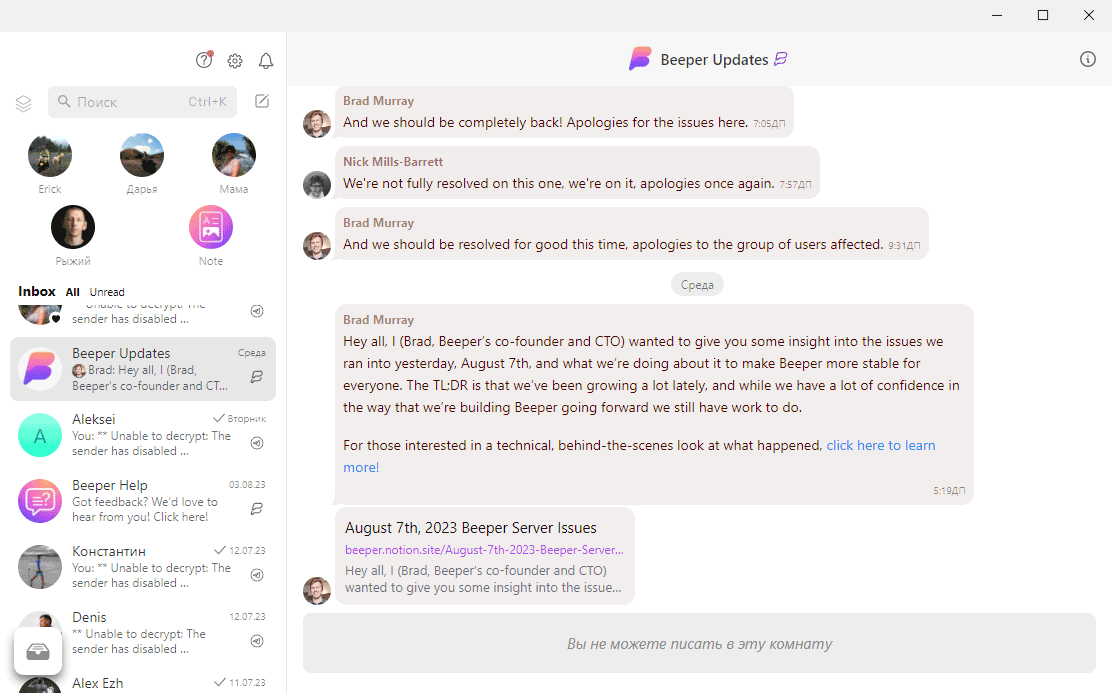Open room info icon in header
The height and width of the screenshot is (693, 1112).
(x=1087, y=60)
